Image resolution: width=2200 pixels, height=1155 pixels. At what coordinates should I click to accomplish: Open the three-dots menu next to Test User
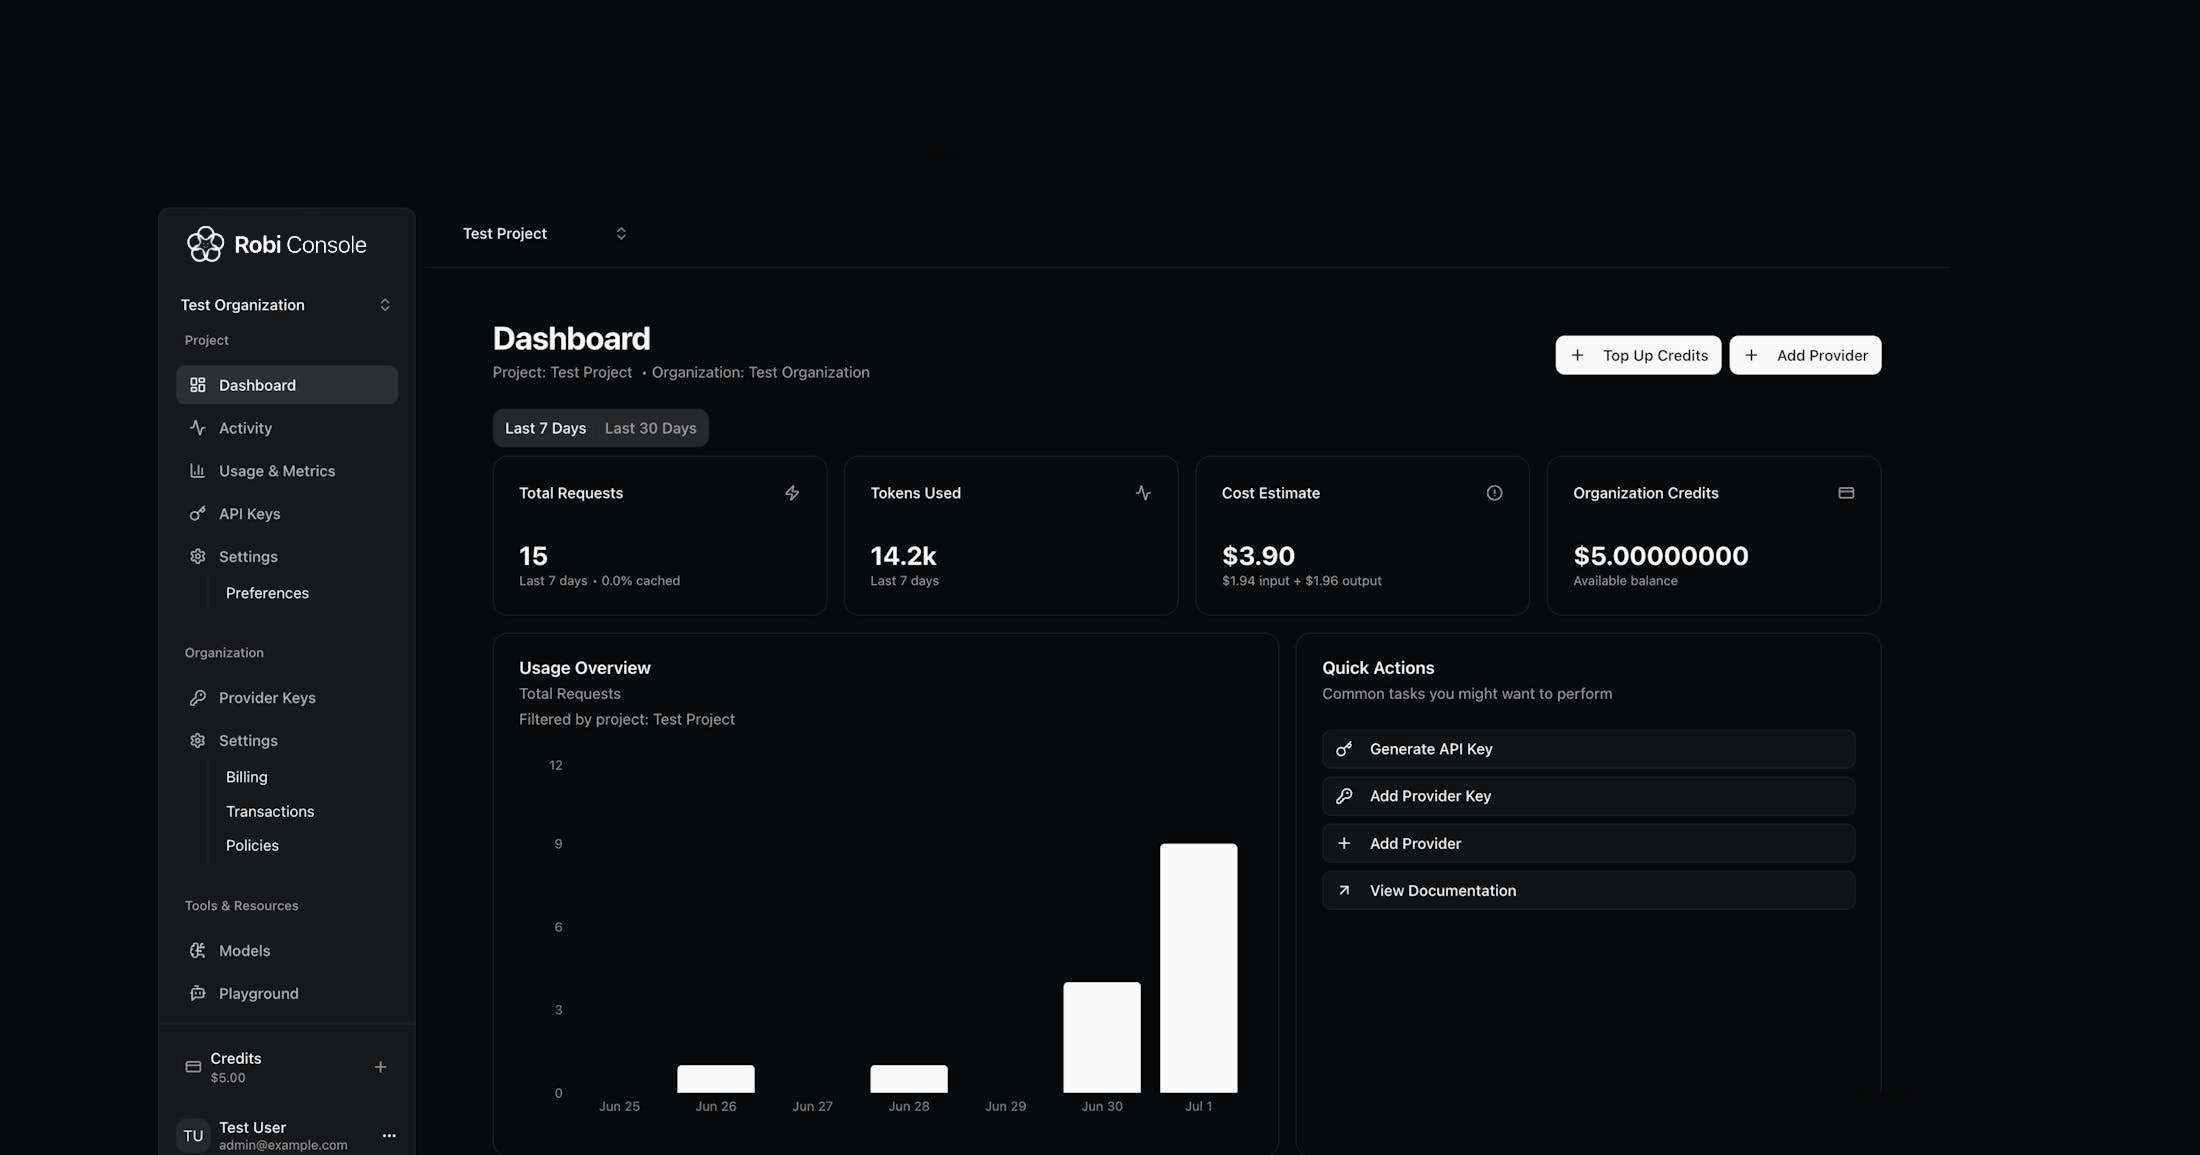tap(389, 1136)
